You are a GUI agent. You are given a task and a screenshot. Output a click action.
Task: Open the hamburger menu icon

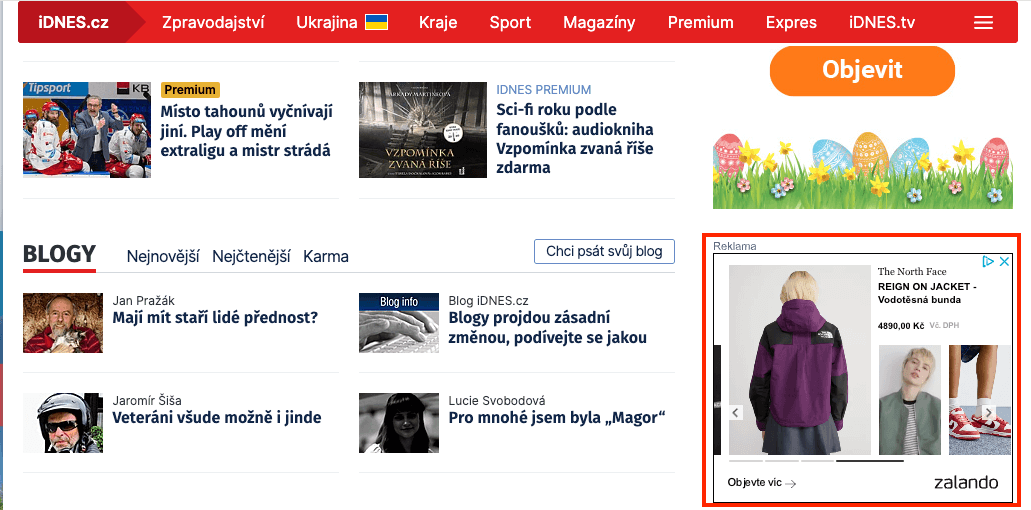983,23
